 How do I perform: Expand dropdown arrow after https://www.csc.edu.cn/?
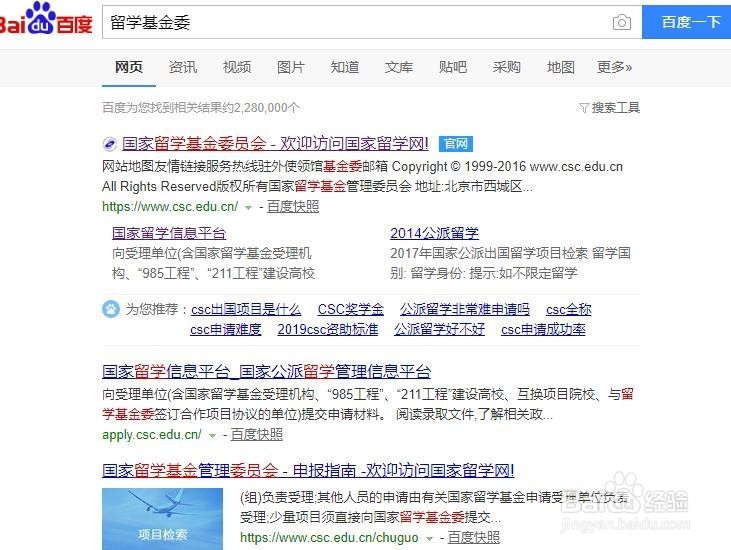[x=248, y=207]
